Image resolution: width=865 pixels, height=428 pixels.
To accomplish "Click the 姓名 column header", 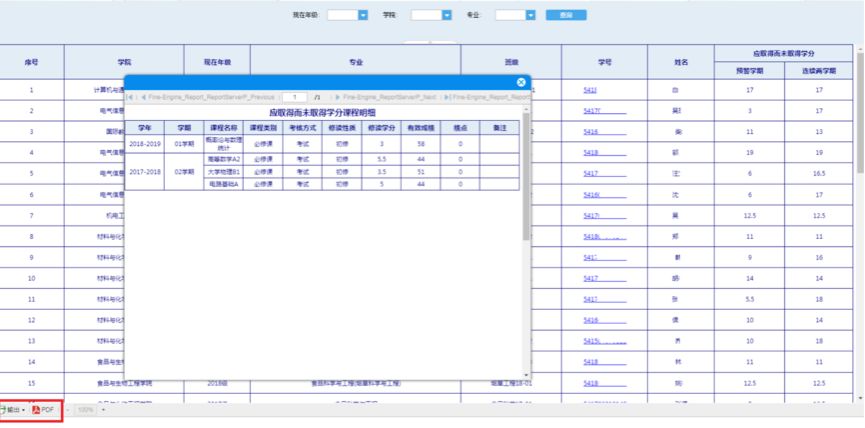I will point(681,62).
